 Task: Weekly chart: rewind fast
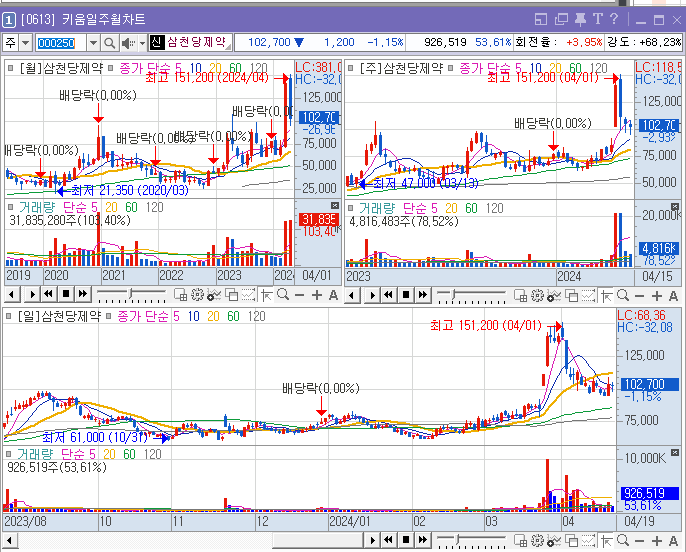coord(388,295)
